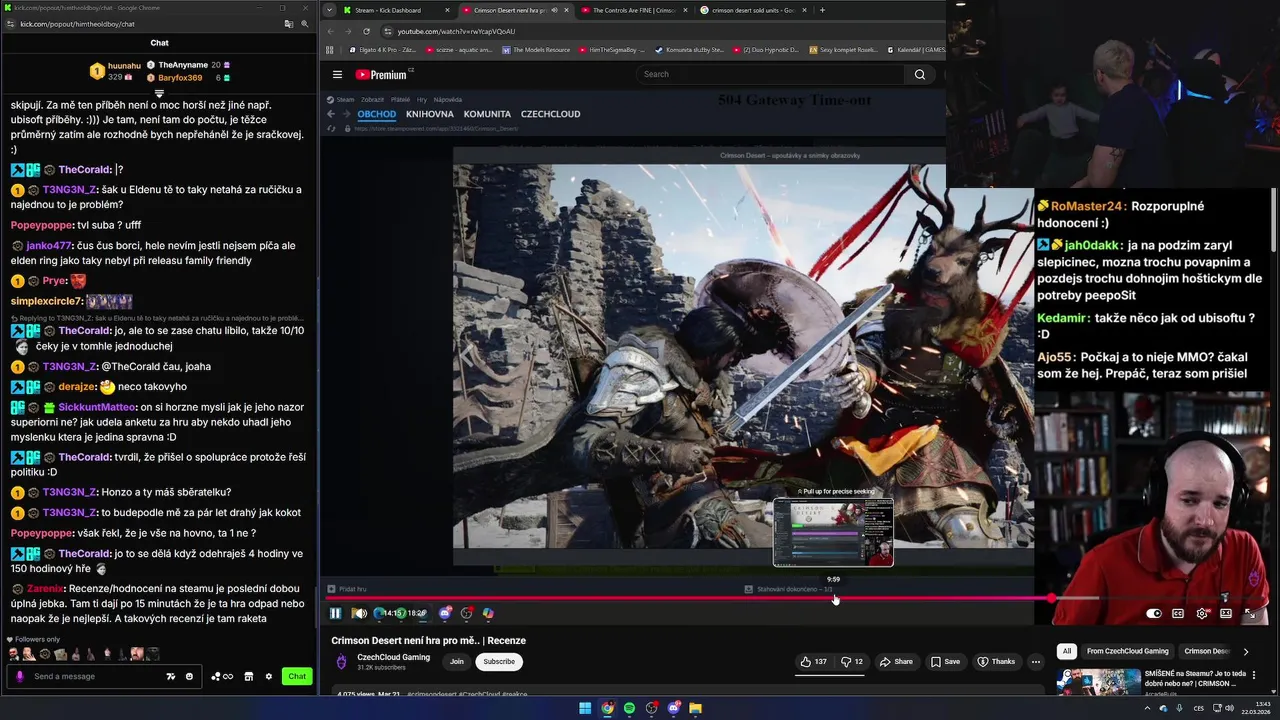Open CzechCloud Gaming channel avatar
The height and width of the screenshot is (720, 1280).
341,661
